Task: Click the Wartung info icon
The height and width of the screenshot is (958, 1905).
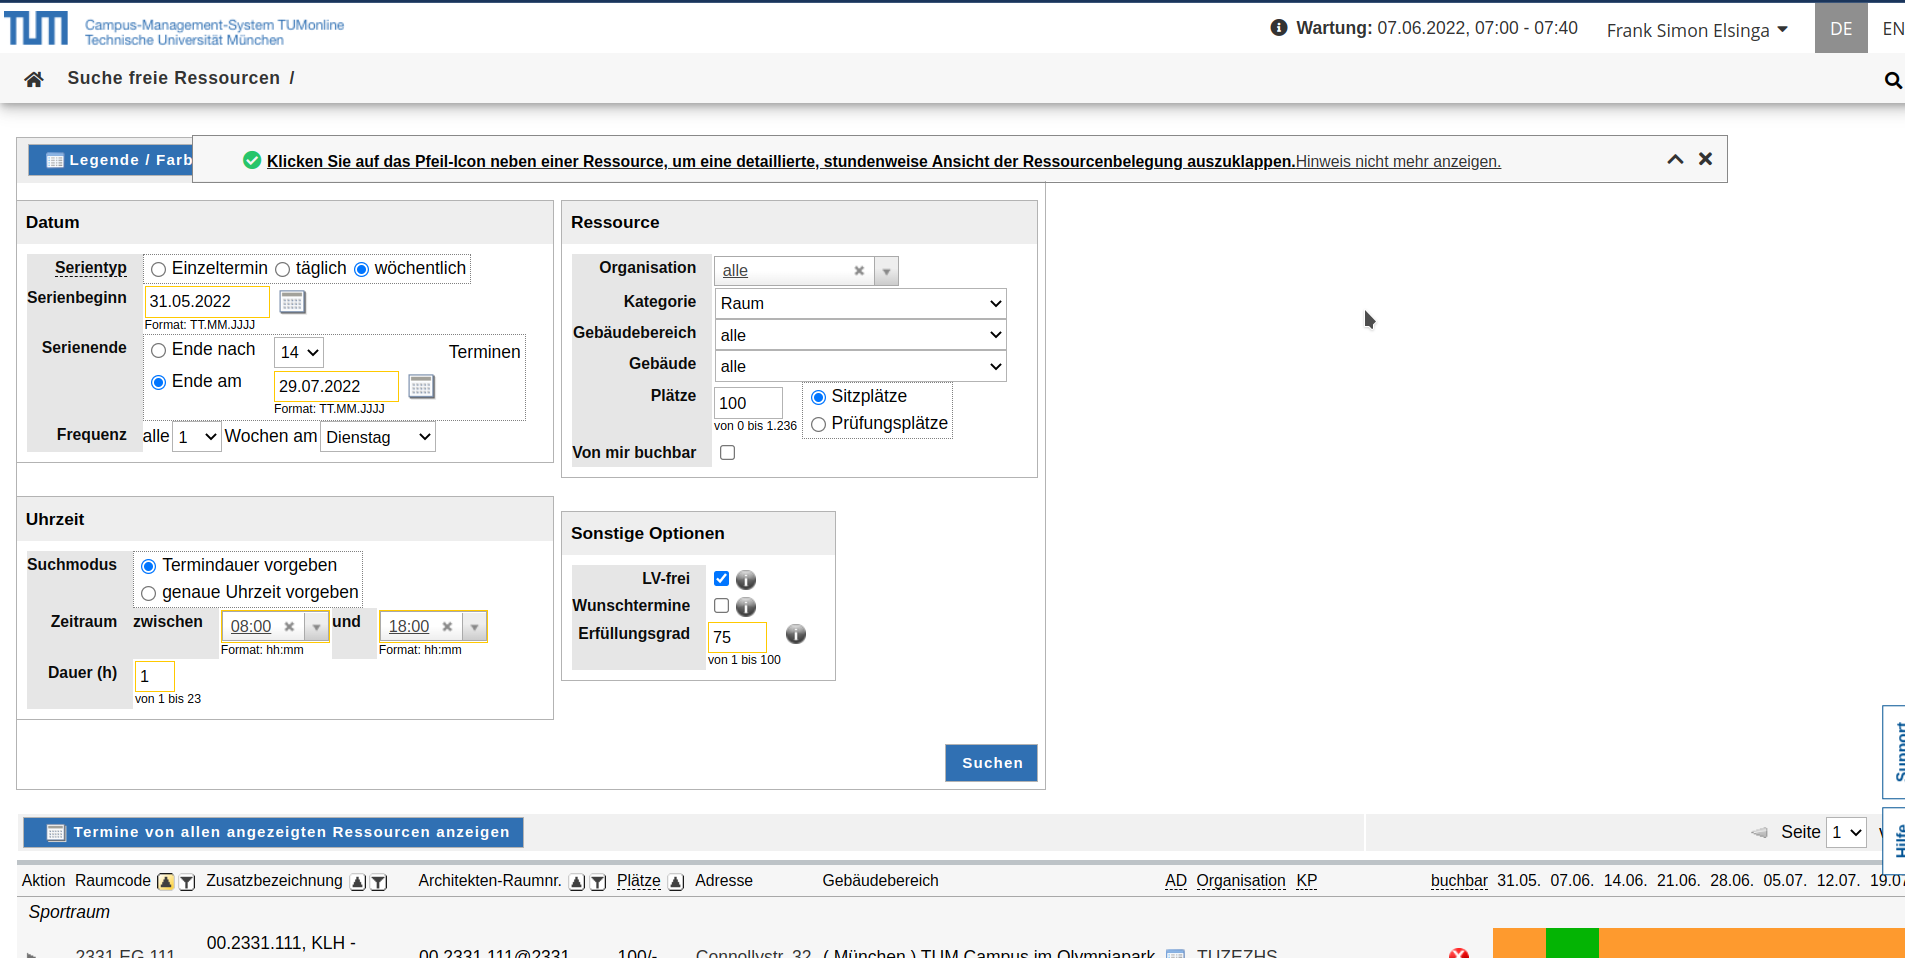Action: click(x=1278, y=28)
